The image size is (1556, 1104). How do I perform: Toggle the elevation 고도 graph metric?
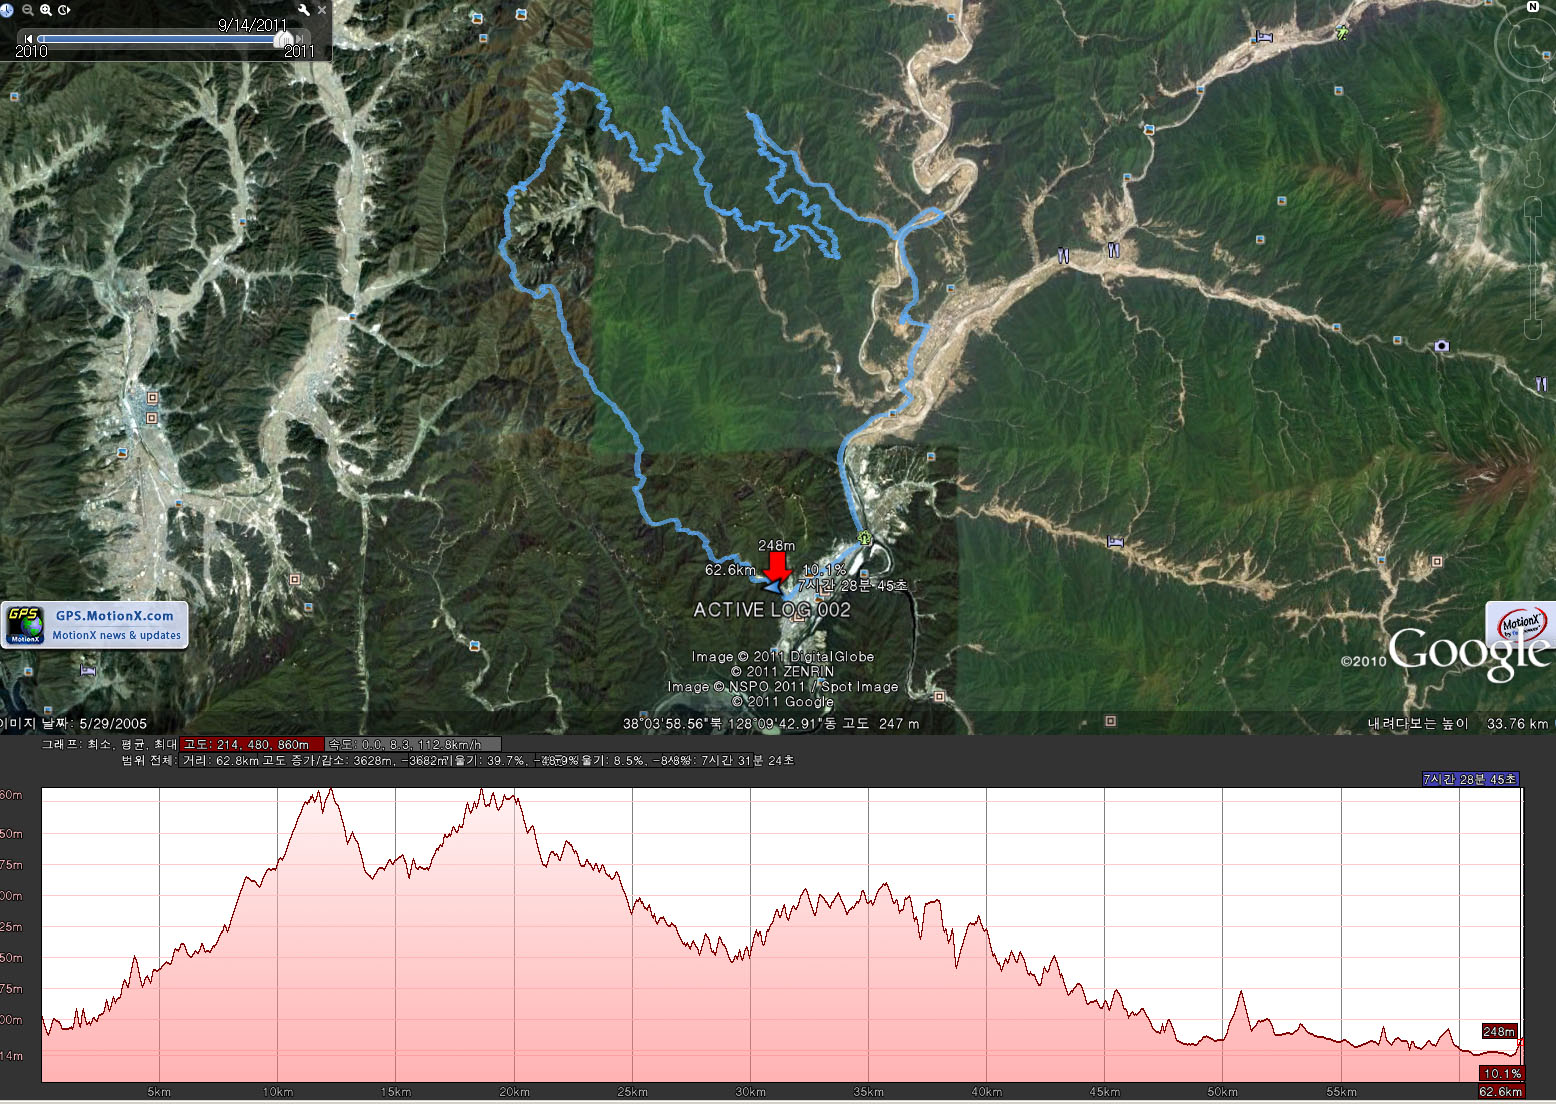(252, 744)
